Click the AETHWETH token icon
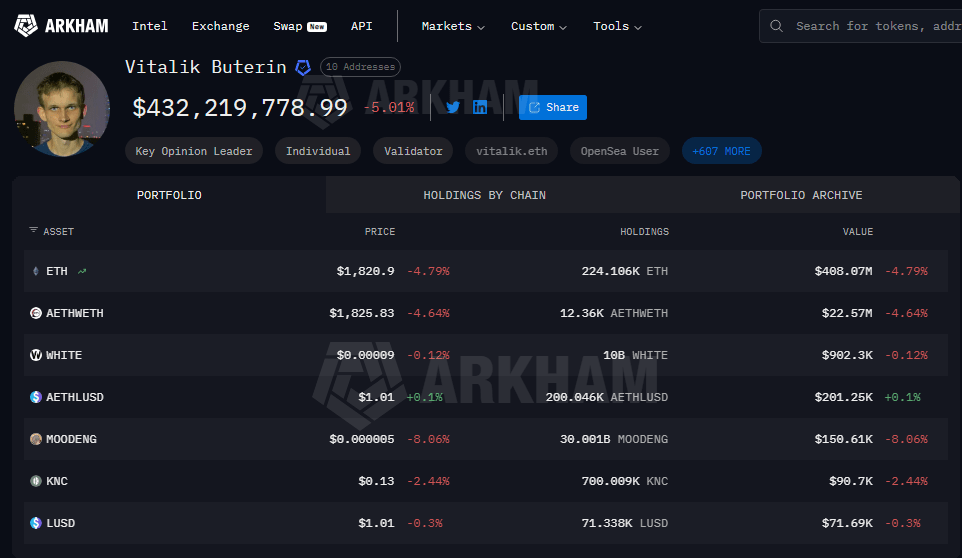The width and height of the screenshot is (962, 558). (x=36, y=313)
